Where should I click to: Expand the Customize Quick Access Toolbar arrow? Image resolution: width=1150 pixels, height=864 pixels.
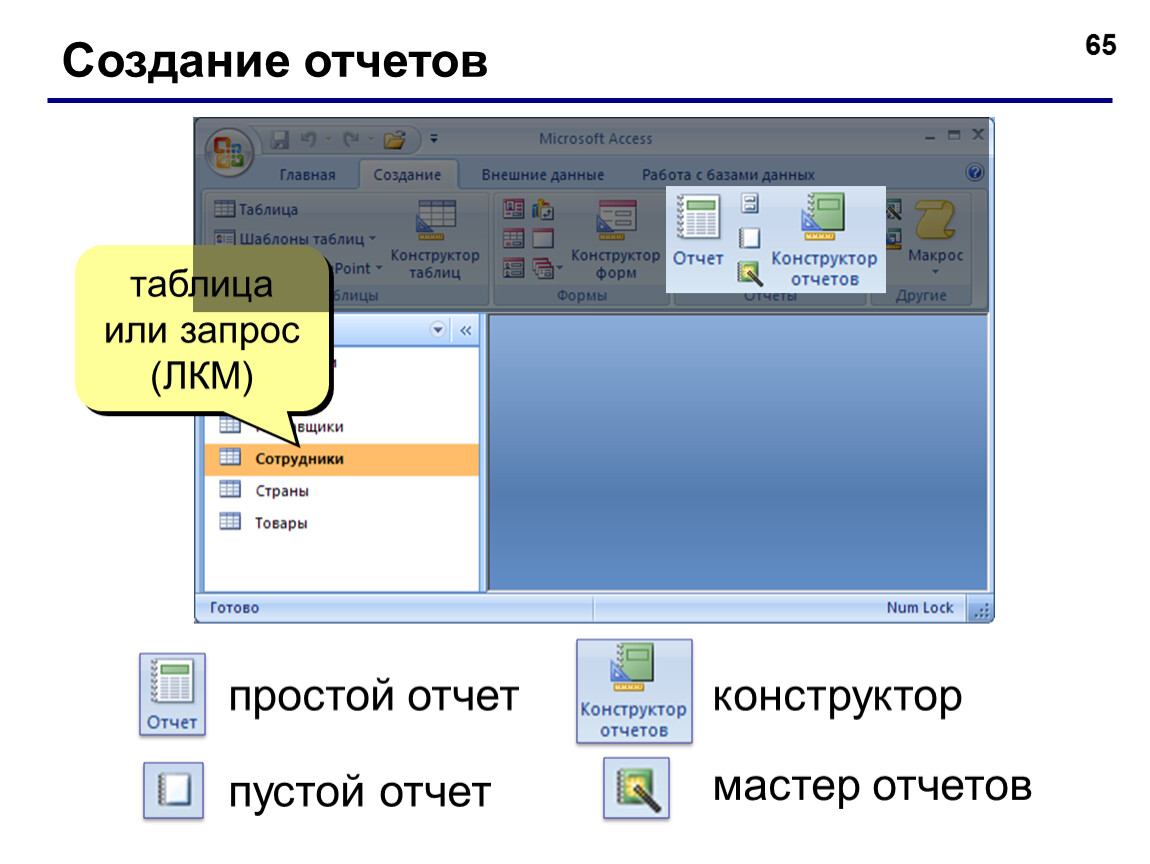[x=434, y=139]
